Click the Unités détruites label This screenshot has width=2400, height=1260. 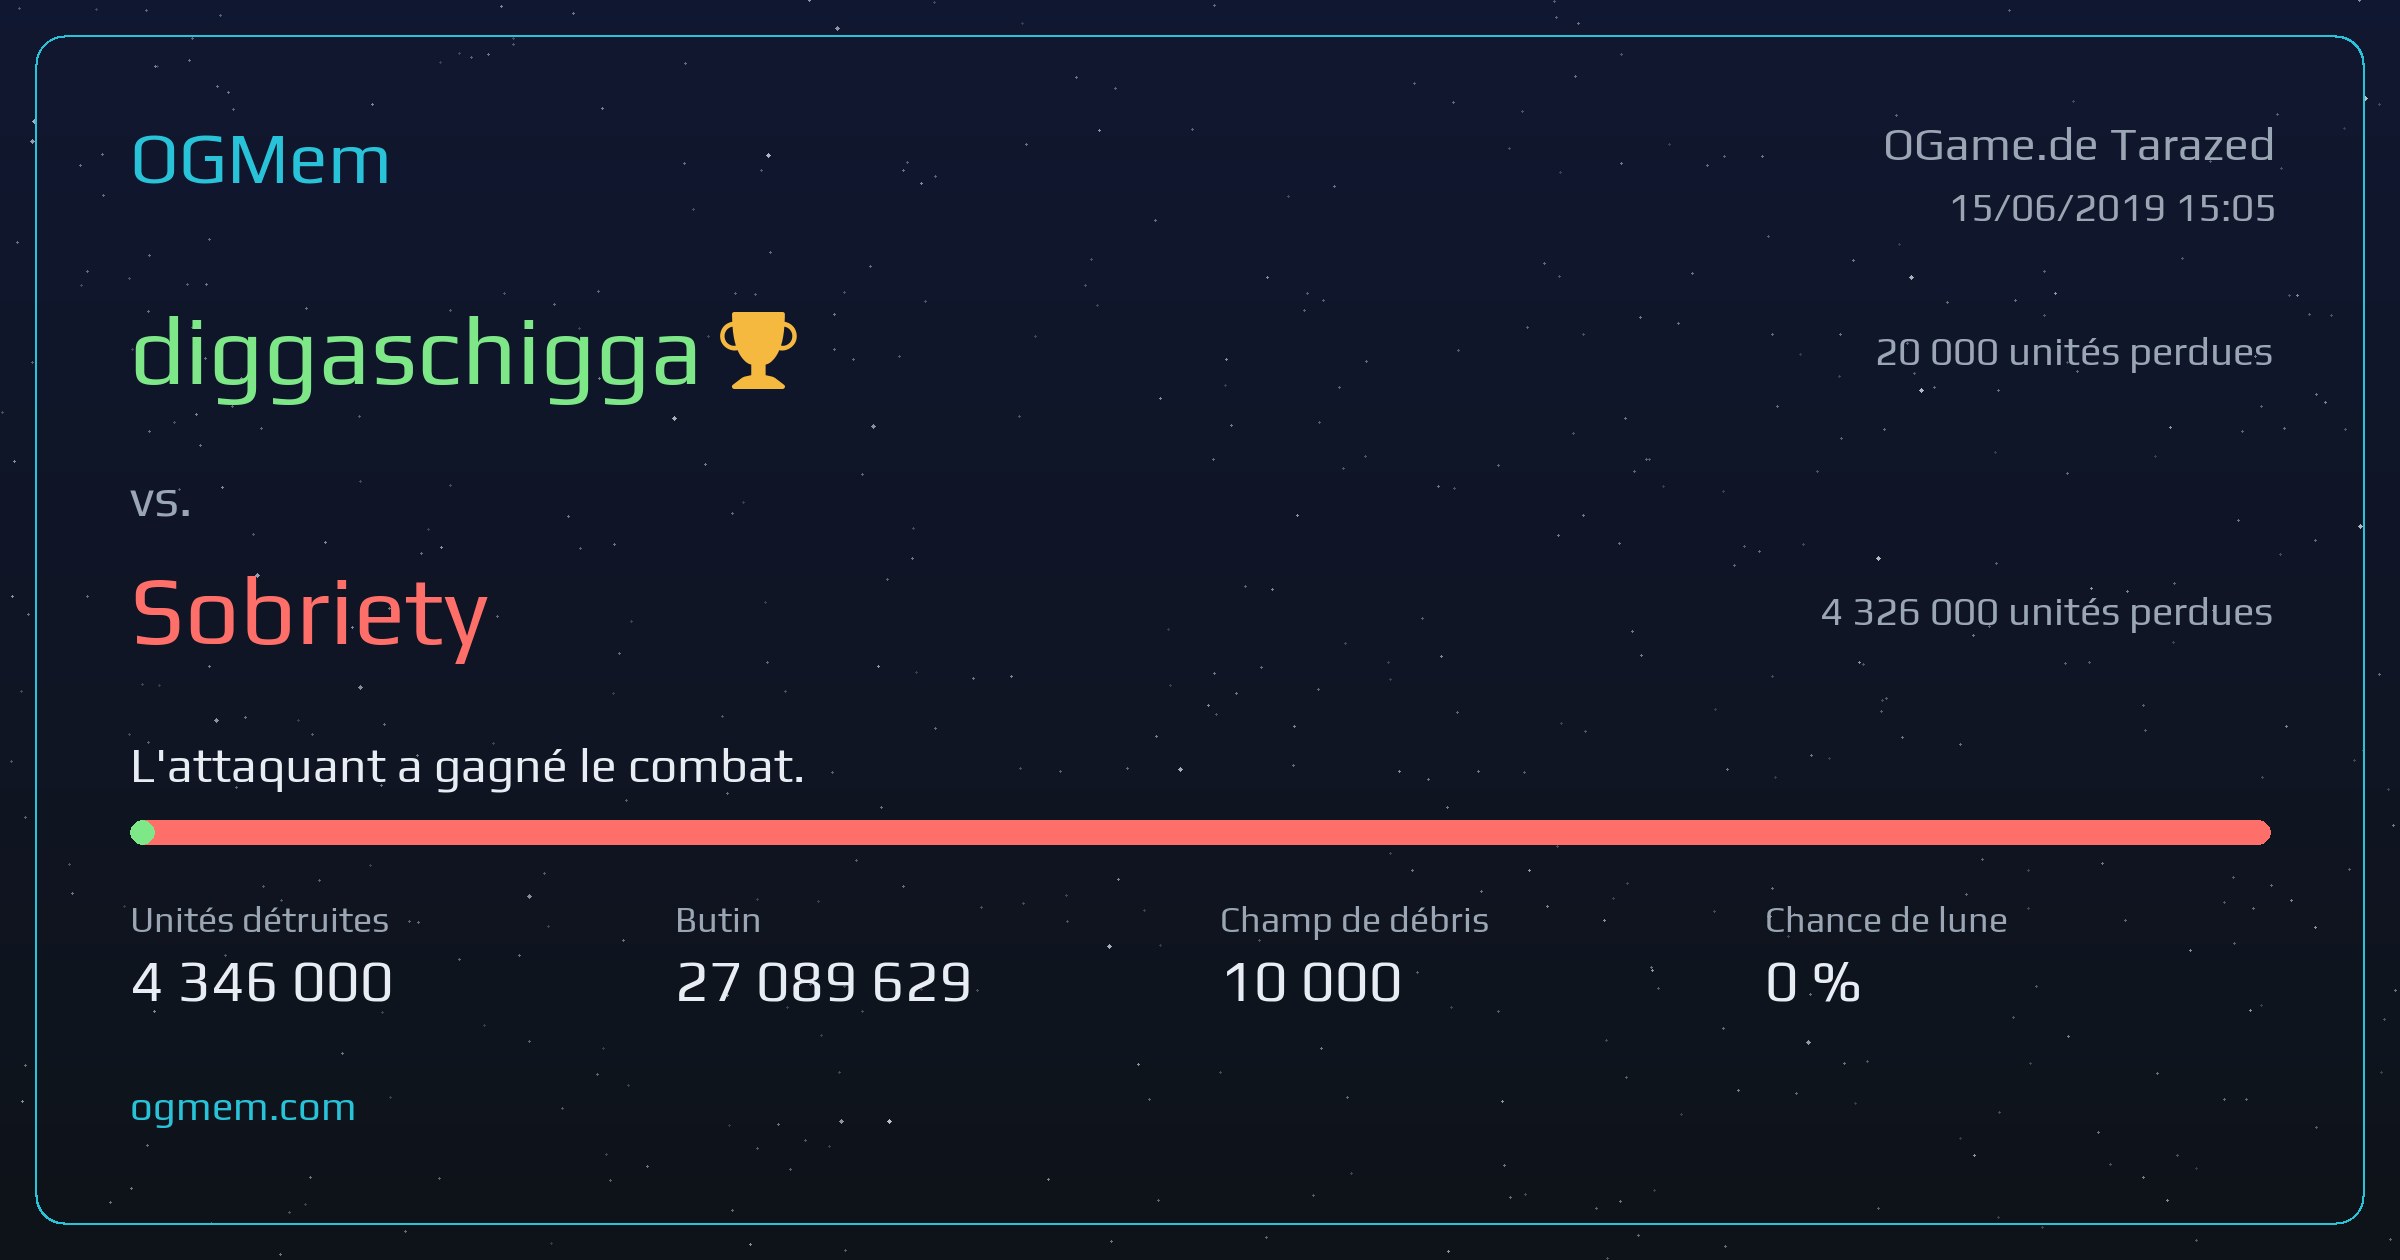(x=260, y=920)
